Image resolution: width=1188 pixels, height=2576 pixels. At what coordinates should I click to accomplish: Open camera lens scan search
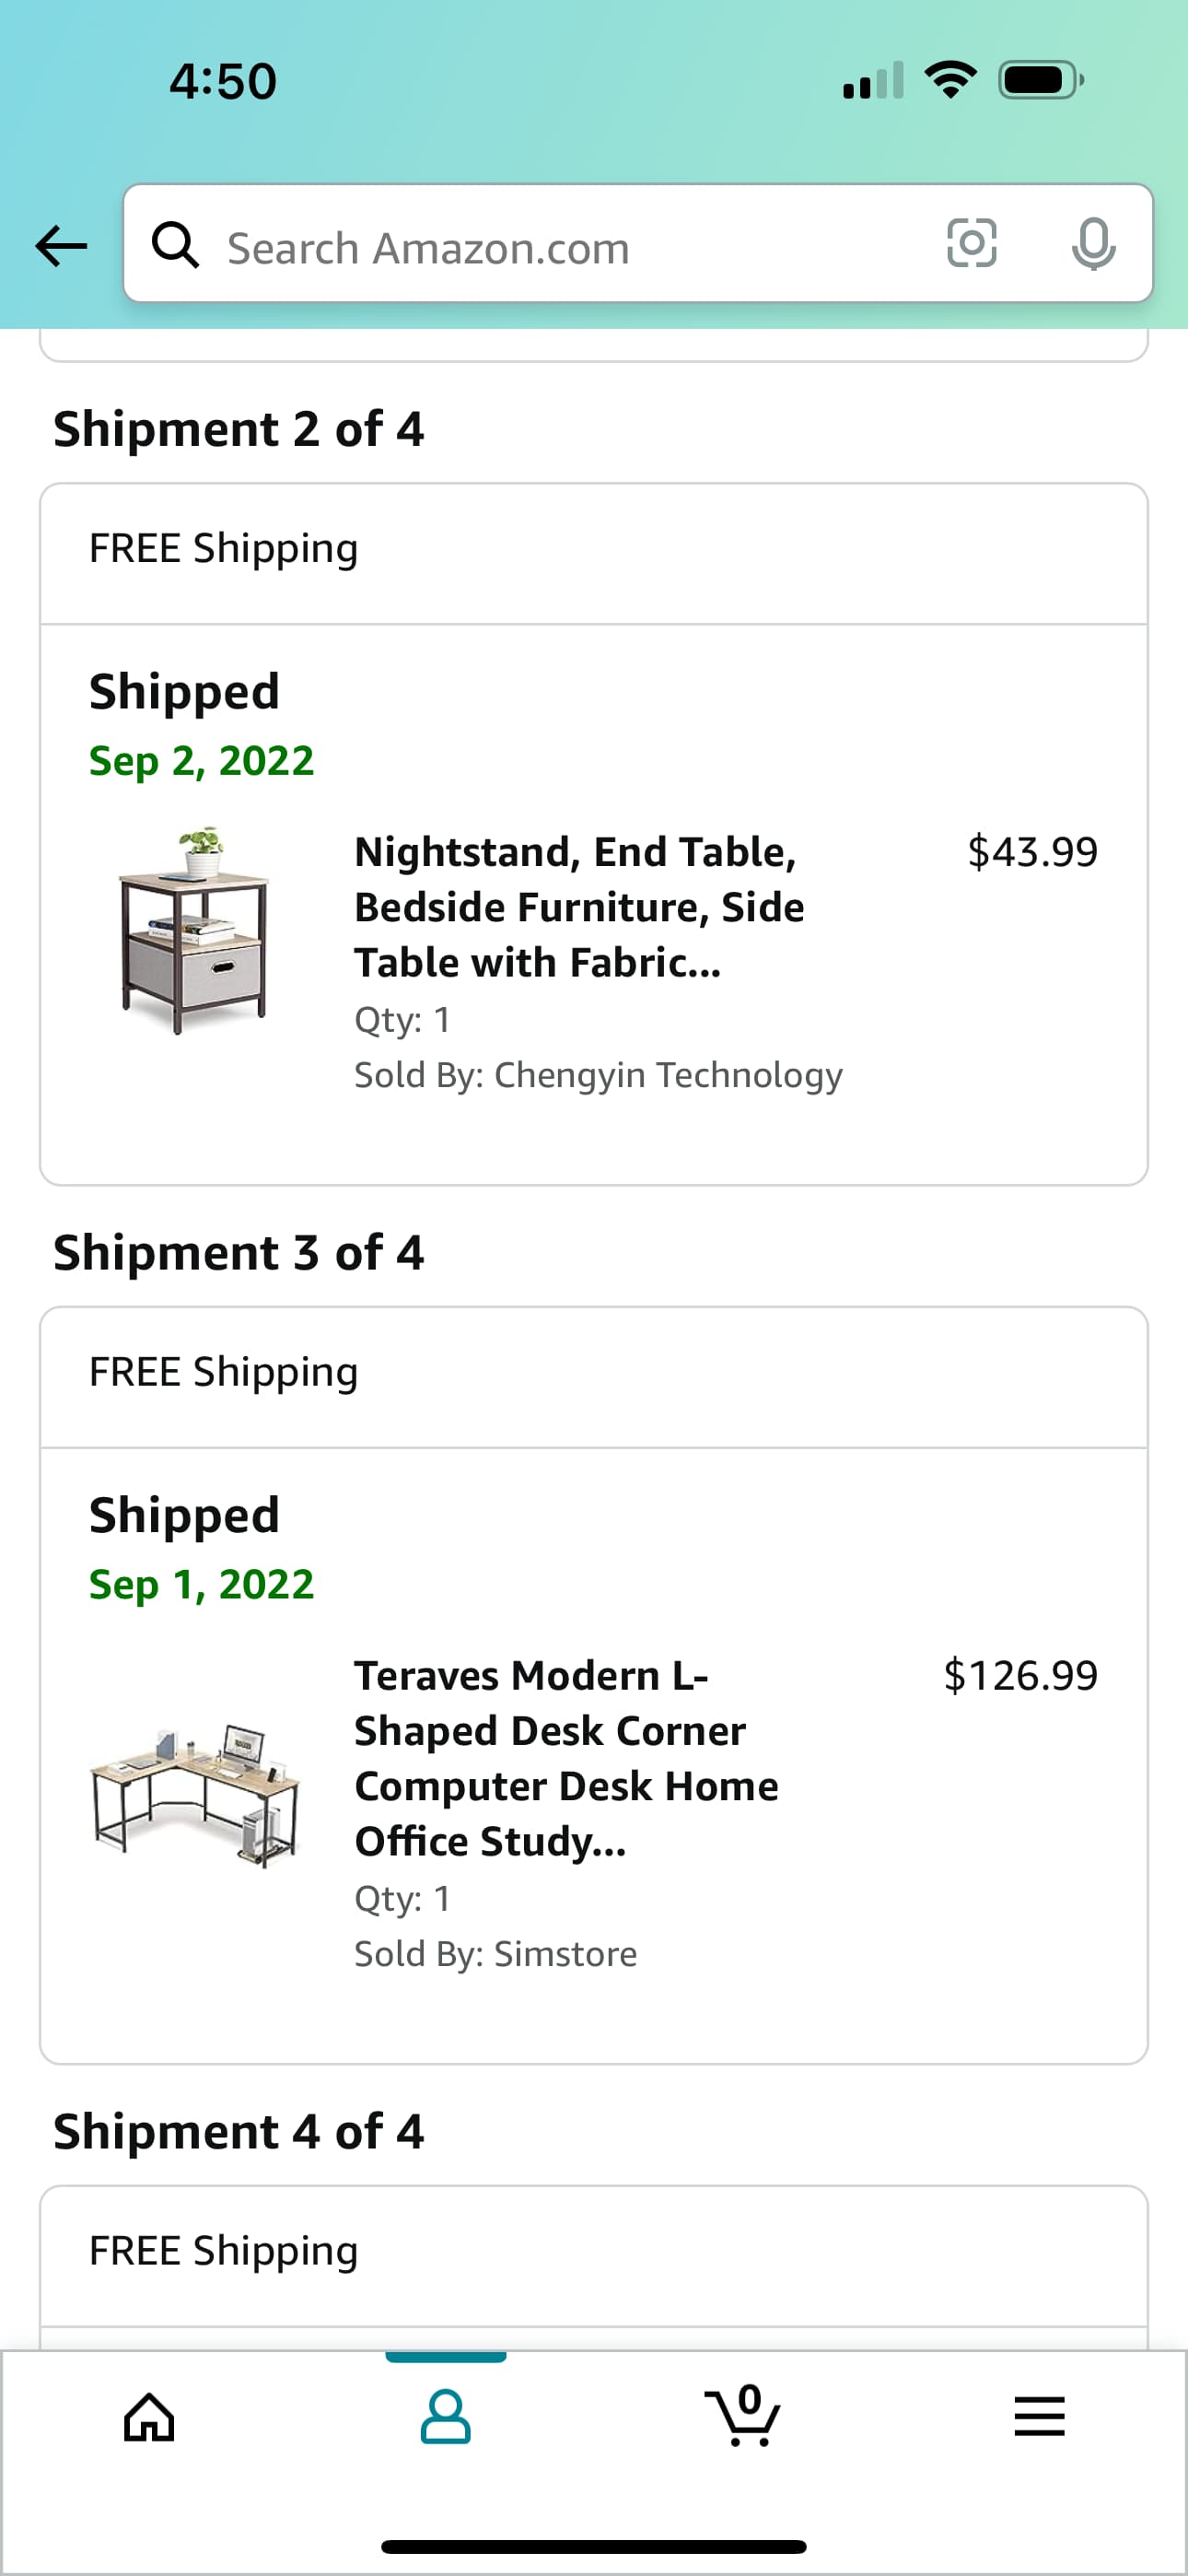[971, 243]
